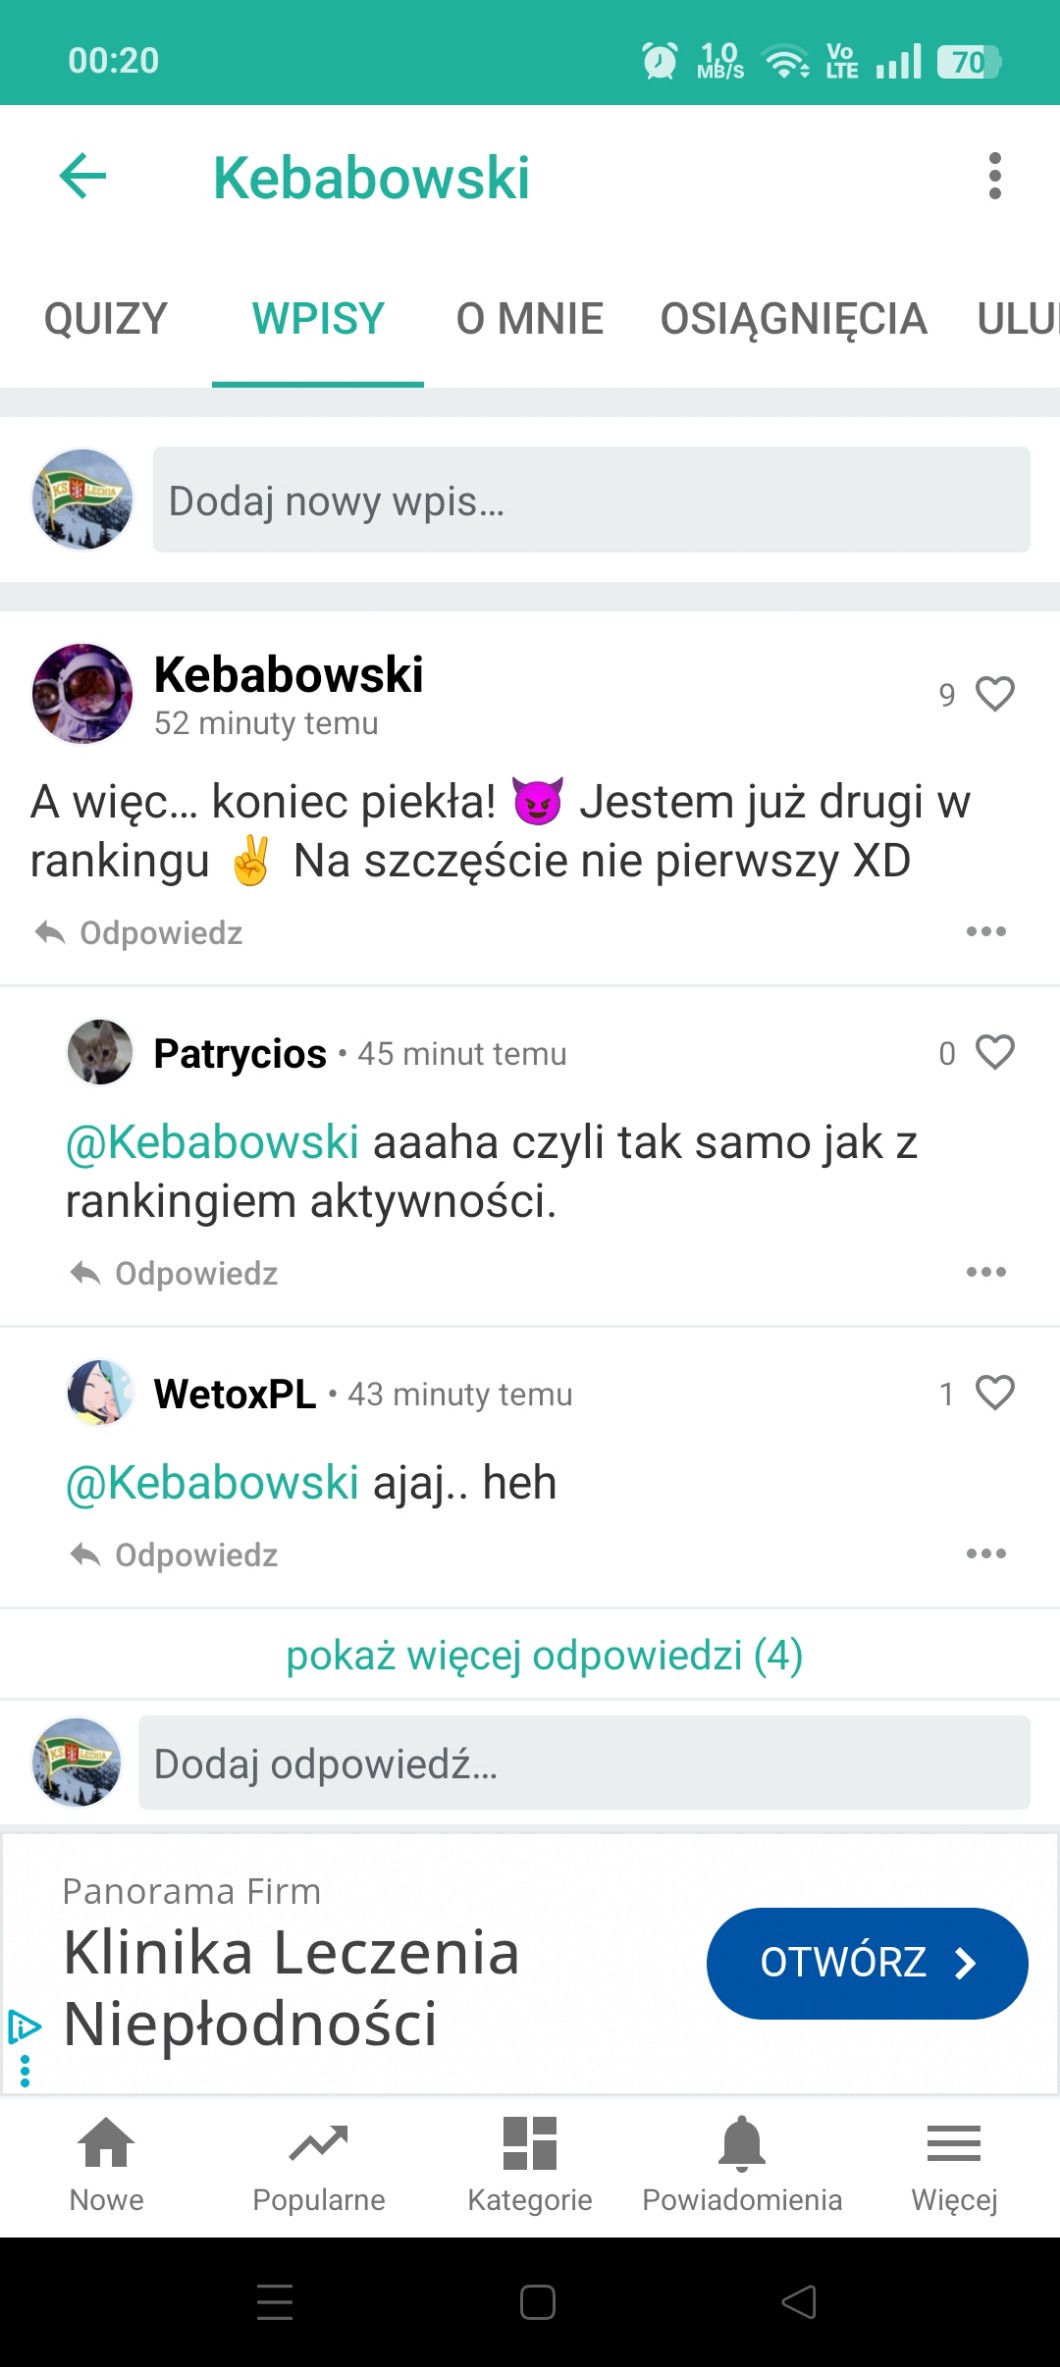Toggle the heart on WetoxPL's reply
The width and height of the screenshot is (1060, 2367).
[x=995, y=1393]
